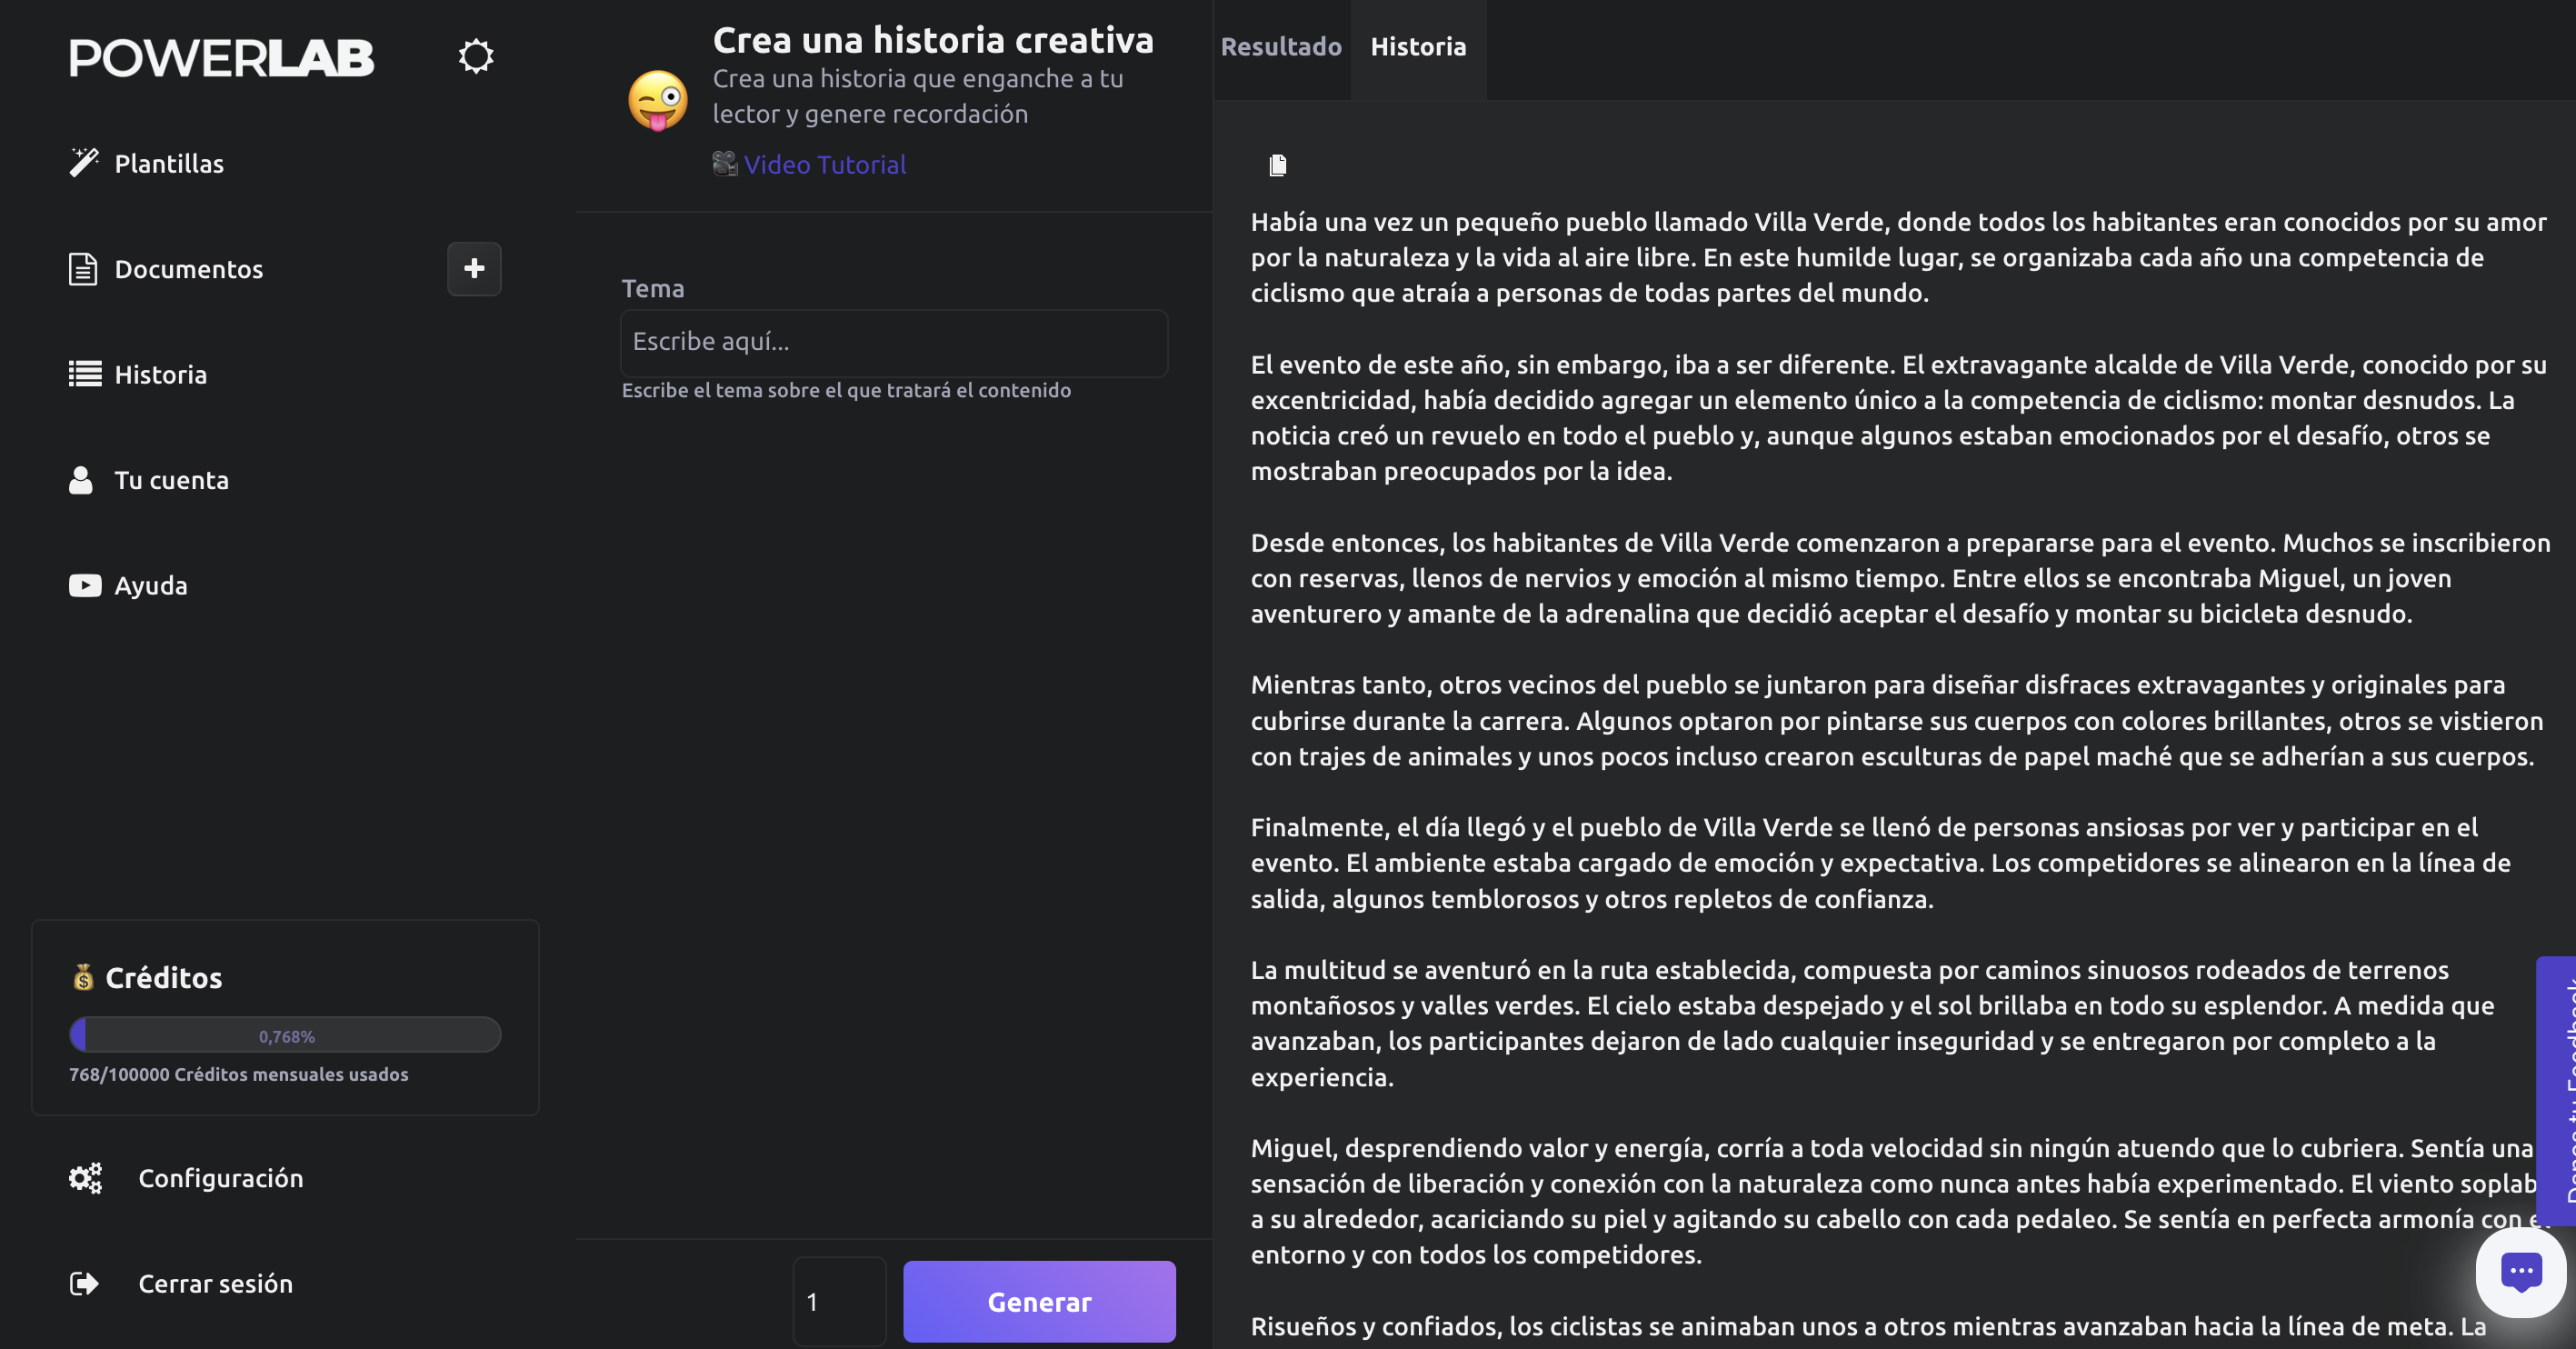The width and height of the screenshot is (2576, 1349).
Task: Click the quantity number field beside Generar
Action: point(839,1301)
